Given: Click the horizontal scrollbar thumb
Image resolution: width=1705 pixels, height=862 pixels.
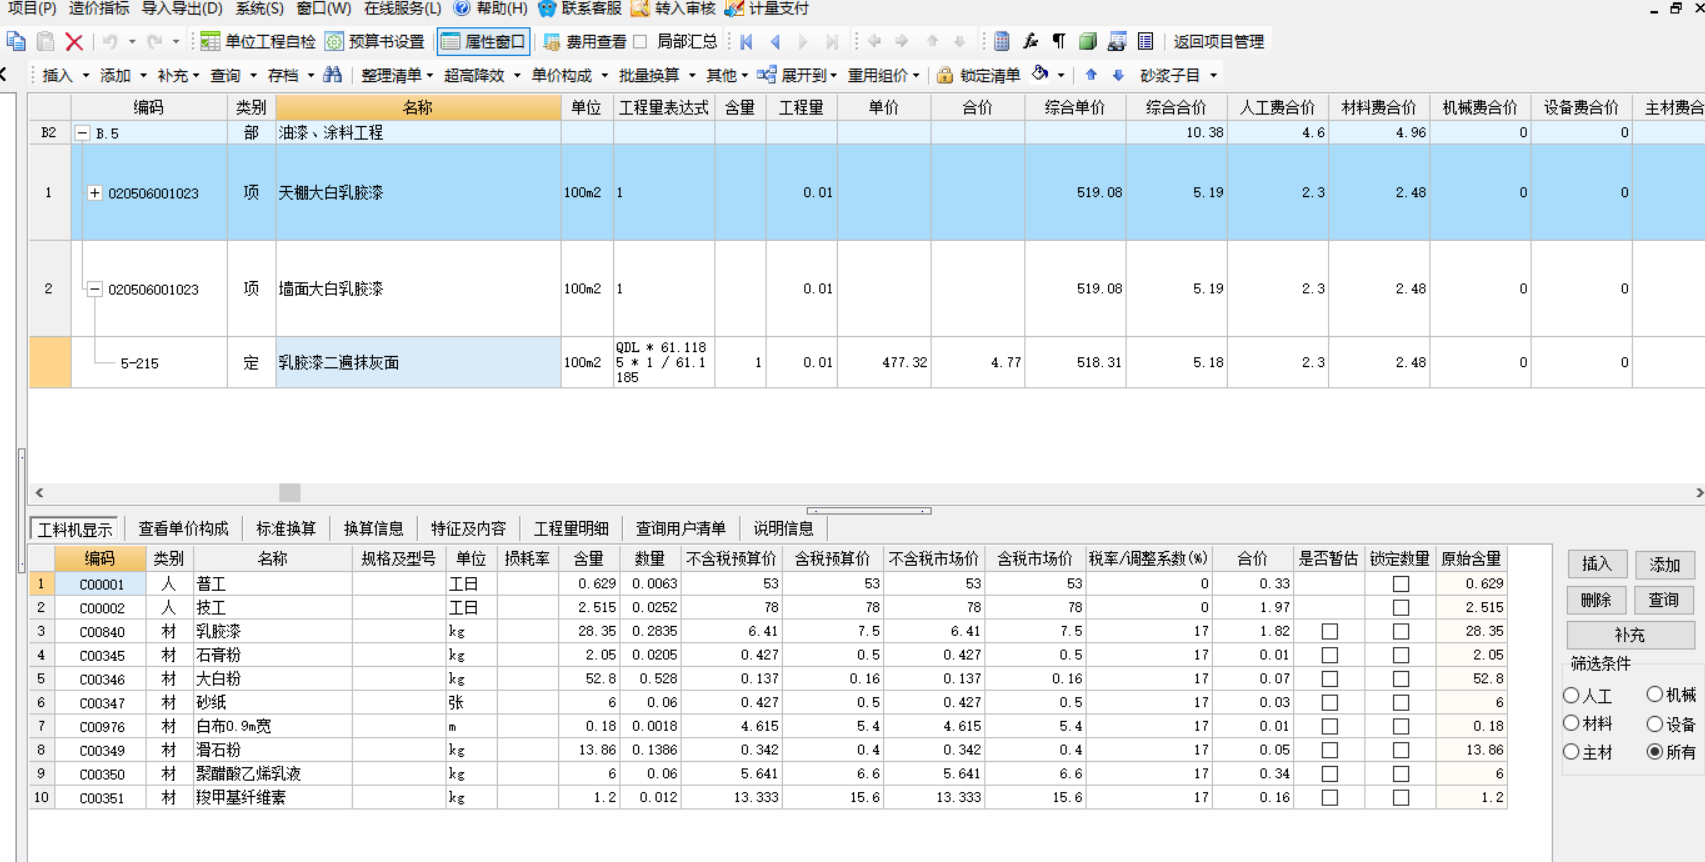Looking at the screenshot, I should pyautogui.click(x=290, y=492).
